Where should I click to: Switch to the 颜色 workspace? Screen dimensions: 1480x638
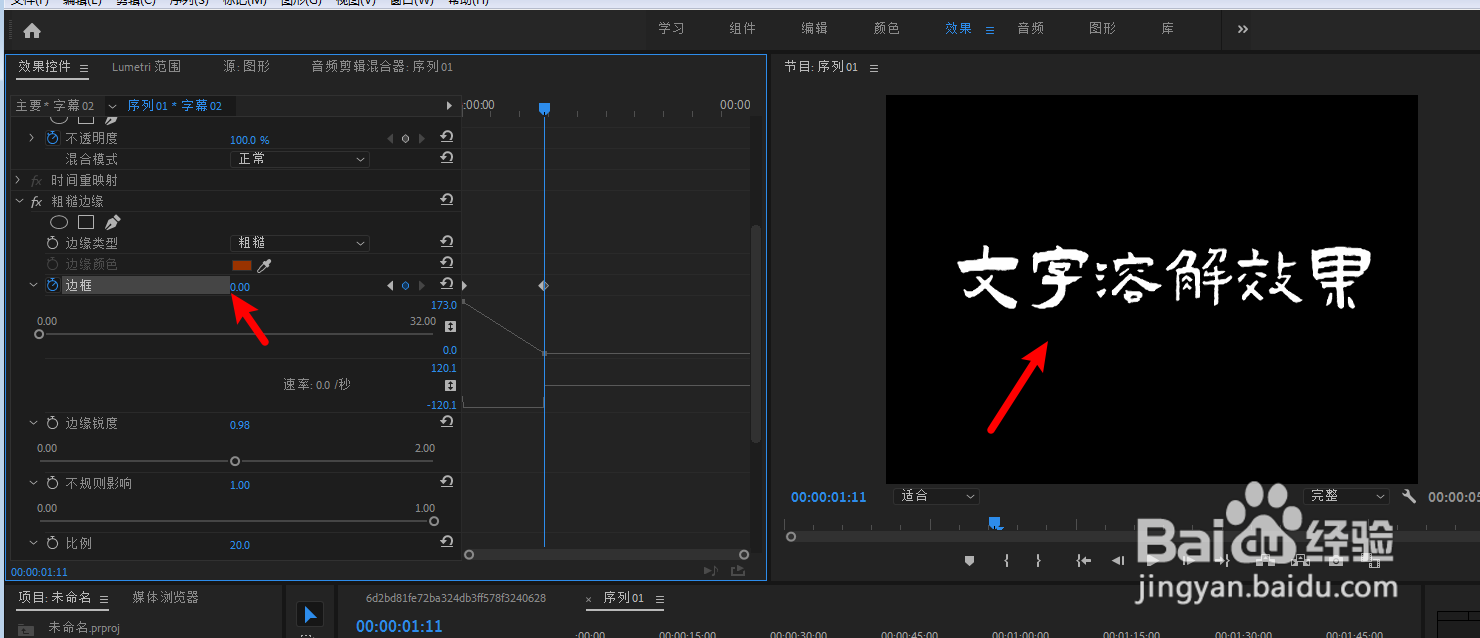point(887,29)
